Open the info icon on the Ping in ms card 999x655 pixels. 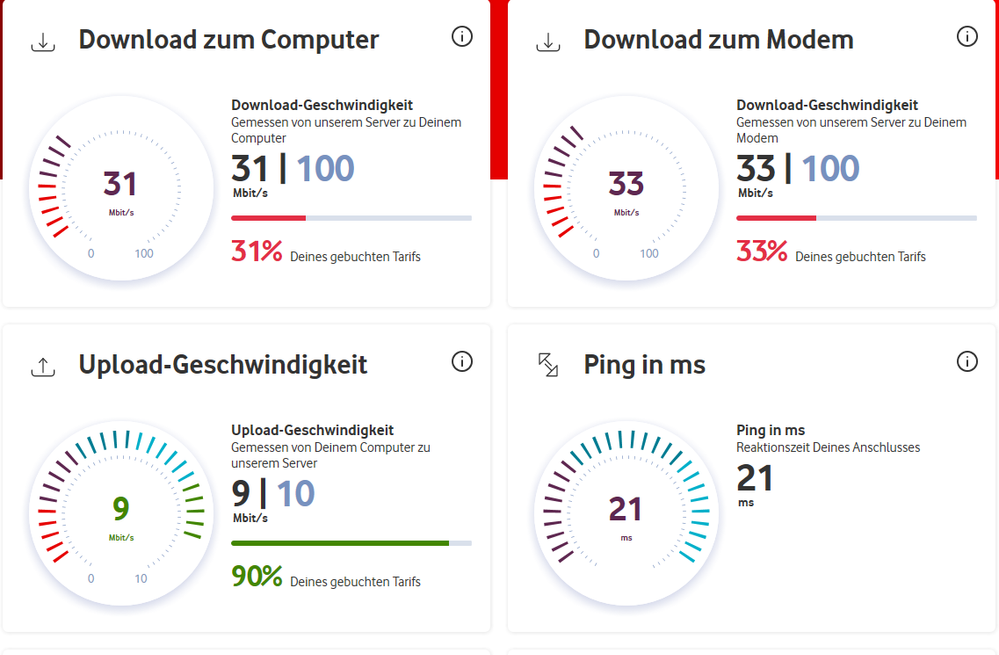pyautogui.click(x=967, y=362)
